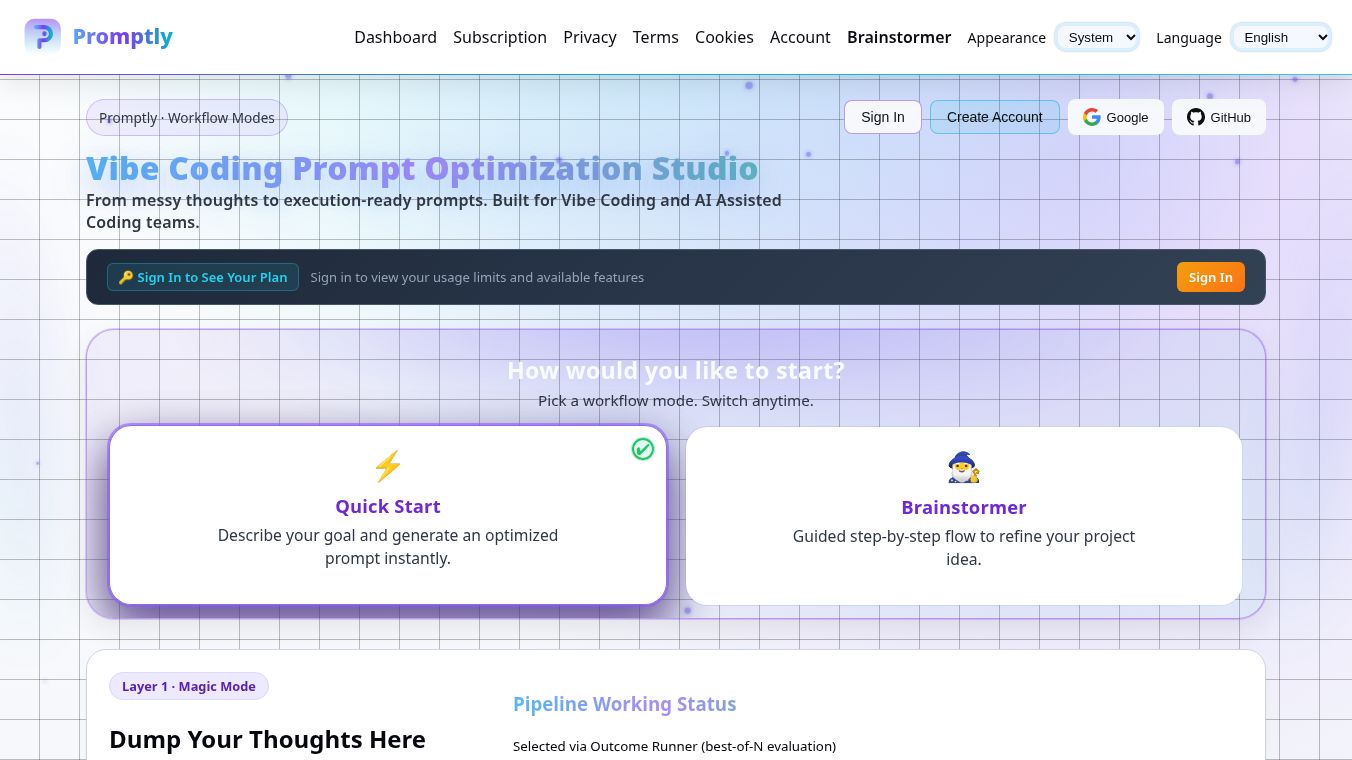Sign in with the GitHub button
Image resolution: width=1352 pixels, height=760 pixels.
pos(1219,117)
